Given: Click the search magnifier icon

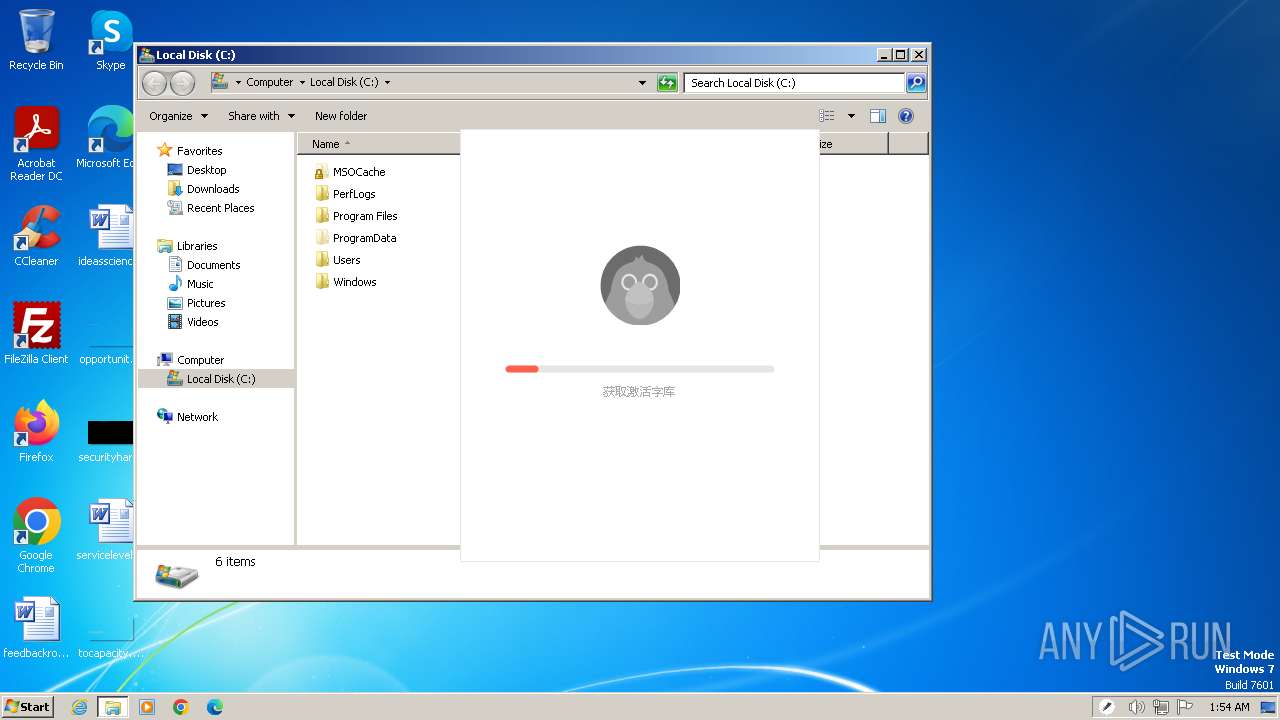Looking at the screenshot, I should coord(915,83).
